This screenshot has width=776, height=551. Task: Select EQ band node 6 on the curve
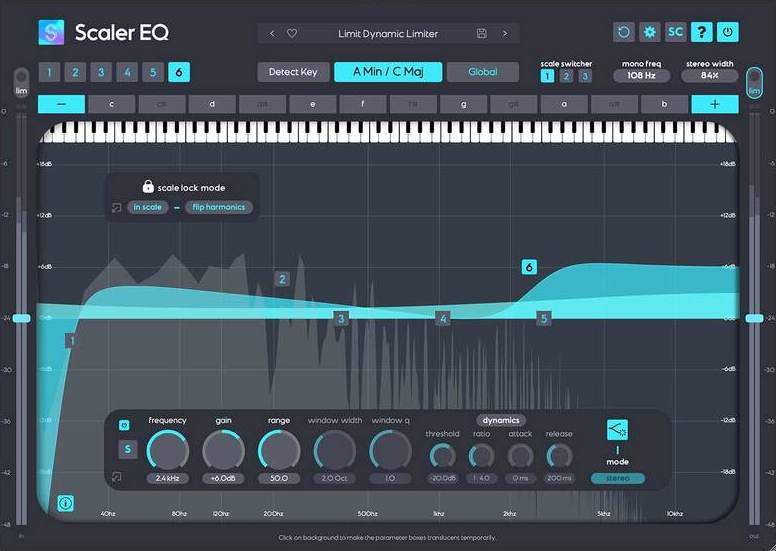pos(529,267)
